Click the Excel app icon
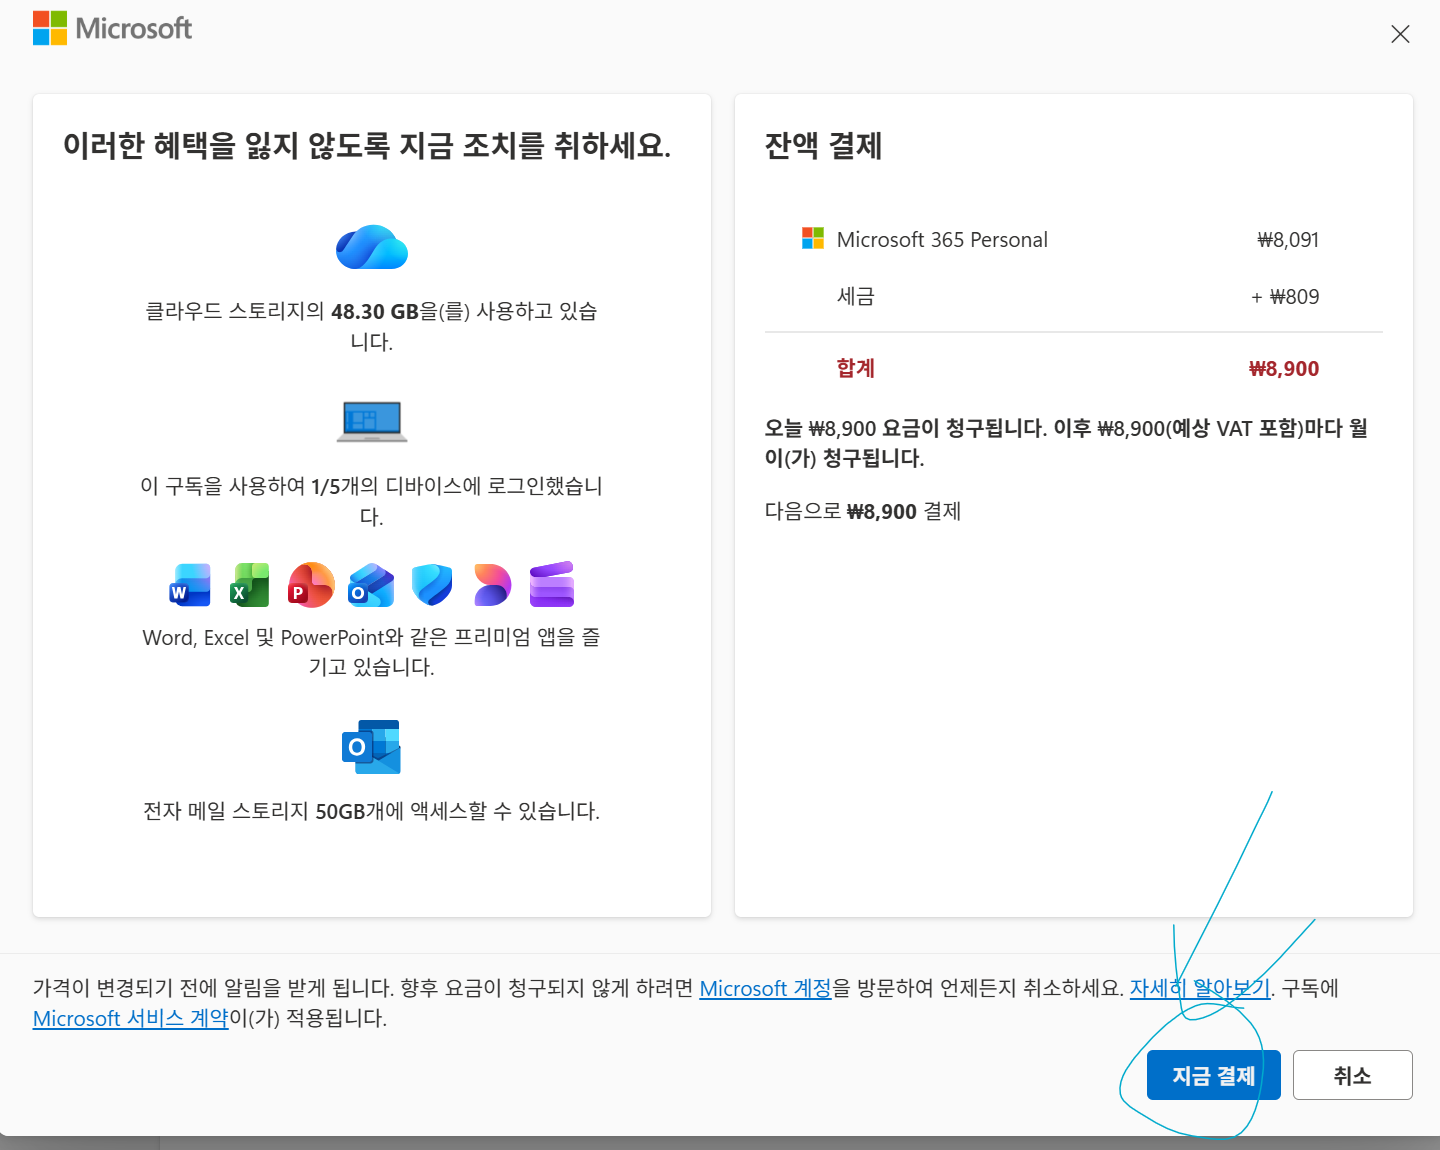1440x1150 pixels. coord(250,585)
